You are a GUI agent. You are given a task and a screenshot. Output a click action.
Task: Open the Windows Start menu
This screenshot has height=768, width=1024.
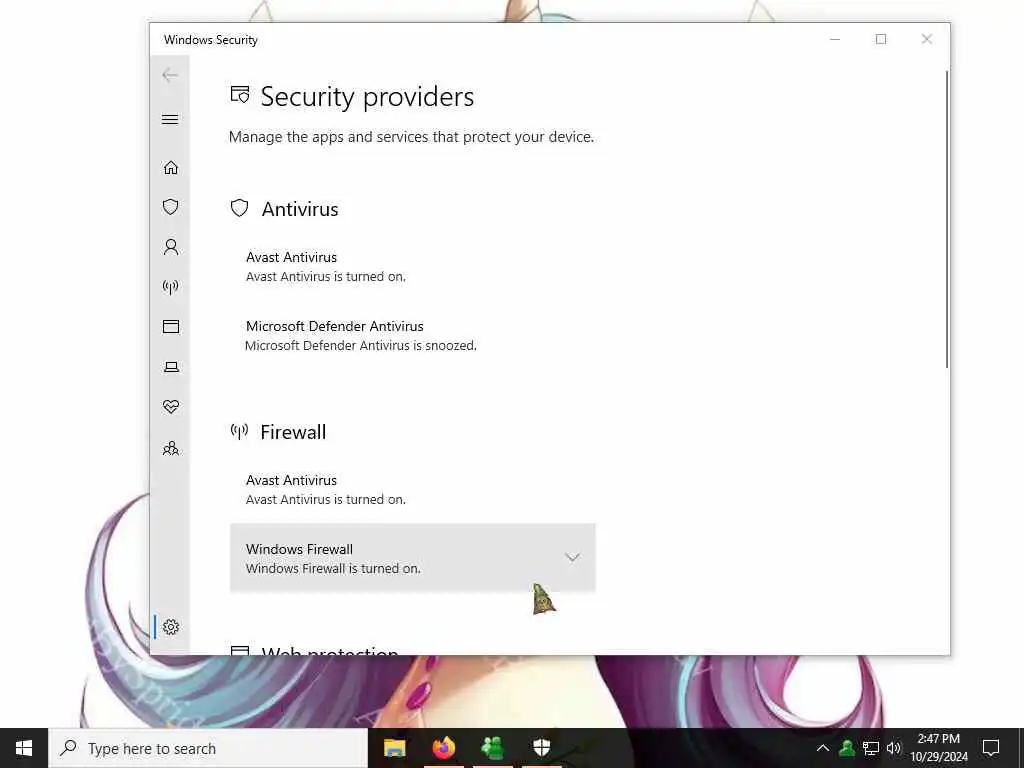24,748
